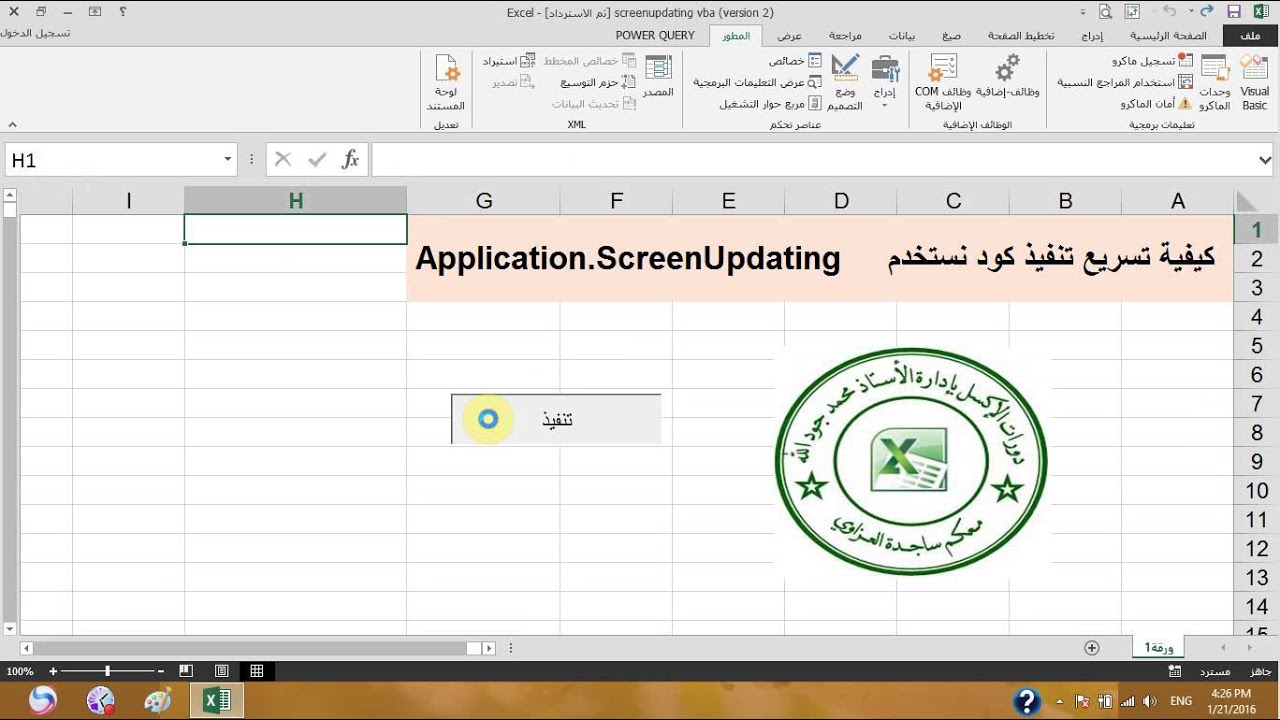Click Expansion Packs (حزم التوسيع)
The width and height of the screenshot is (1280, 720).
pos(597,82)
